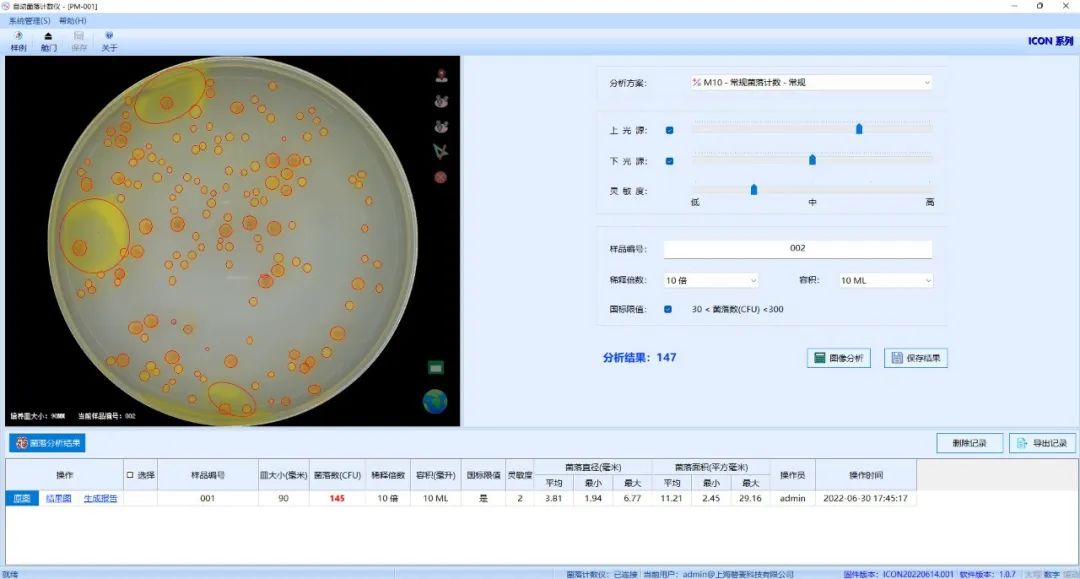
Task: Select the green cursor arrow tool
Action: click(x=440, y=151)
